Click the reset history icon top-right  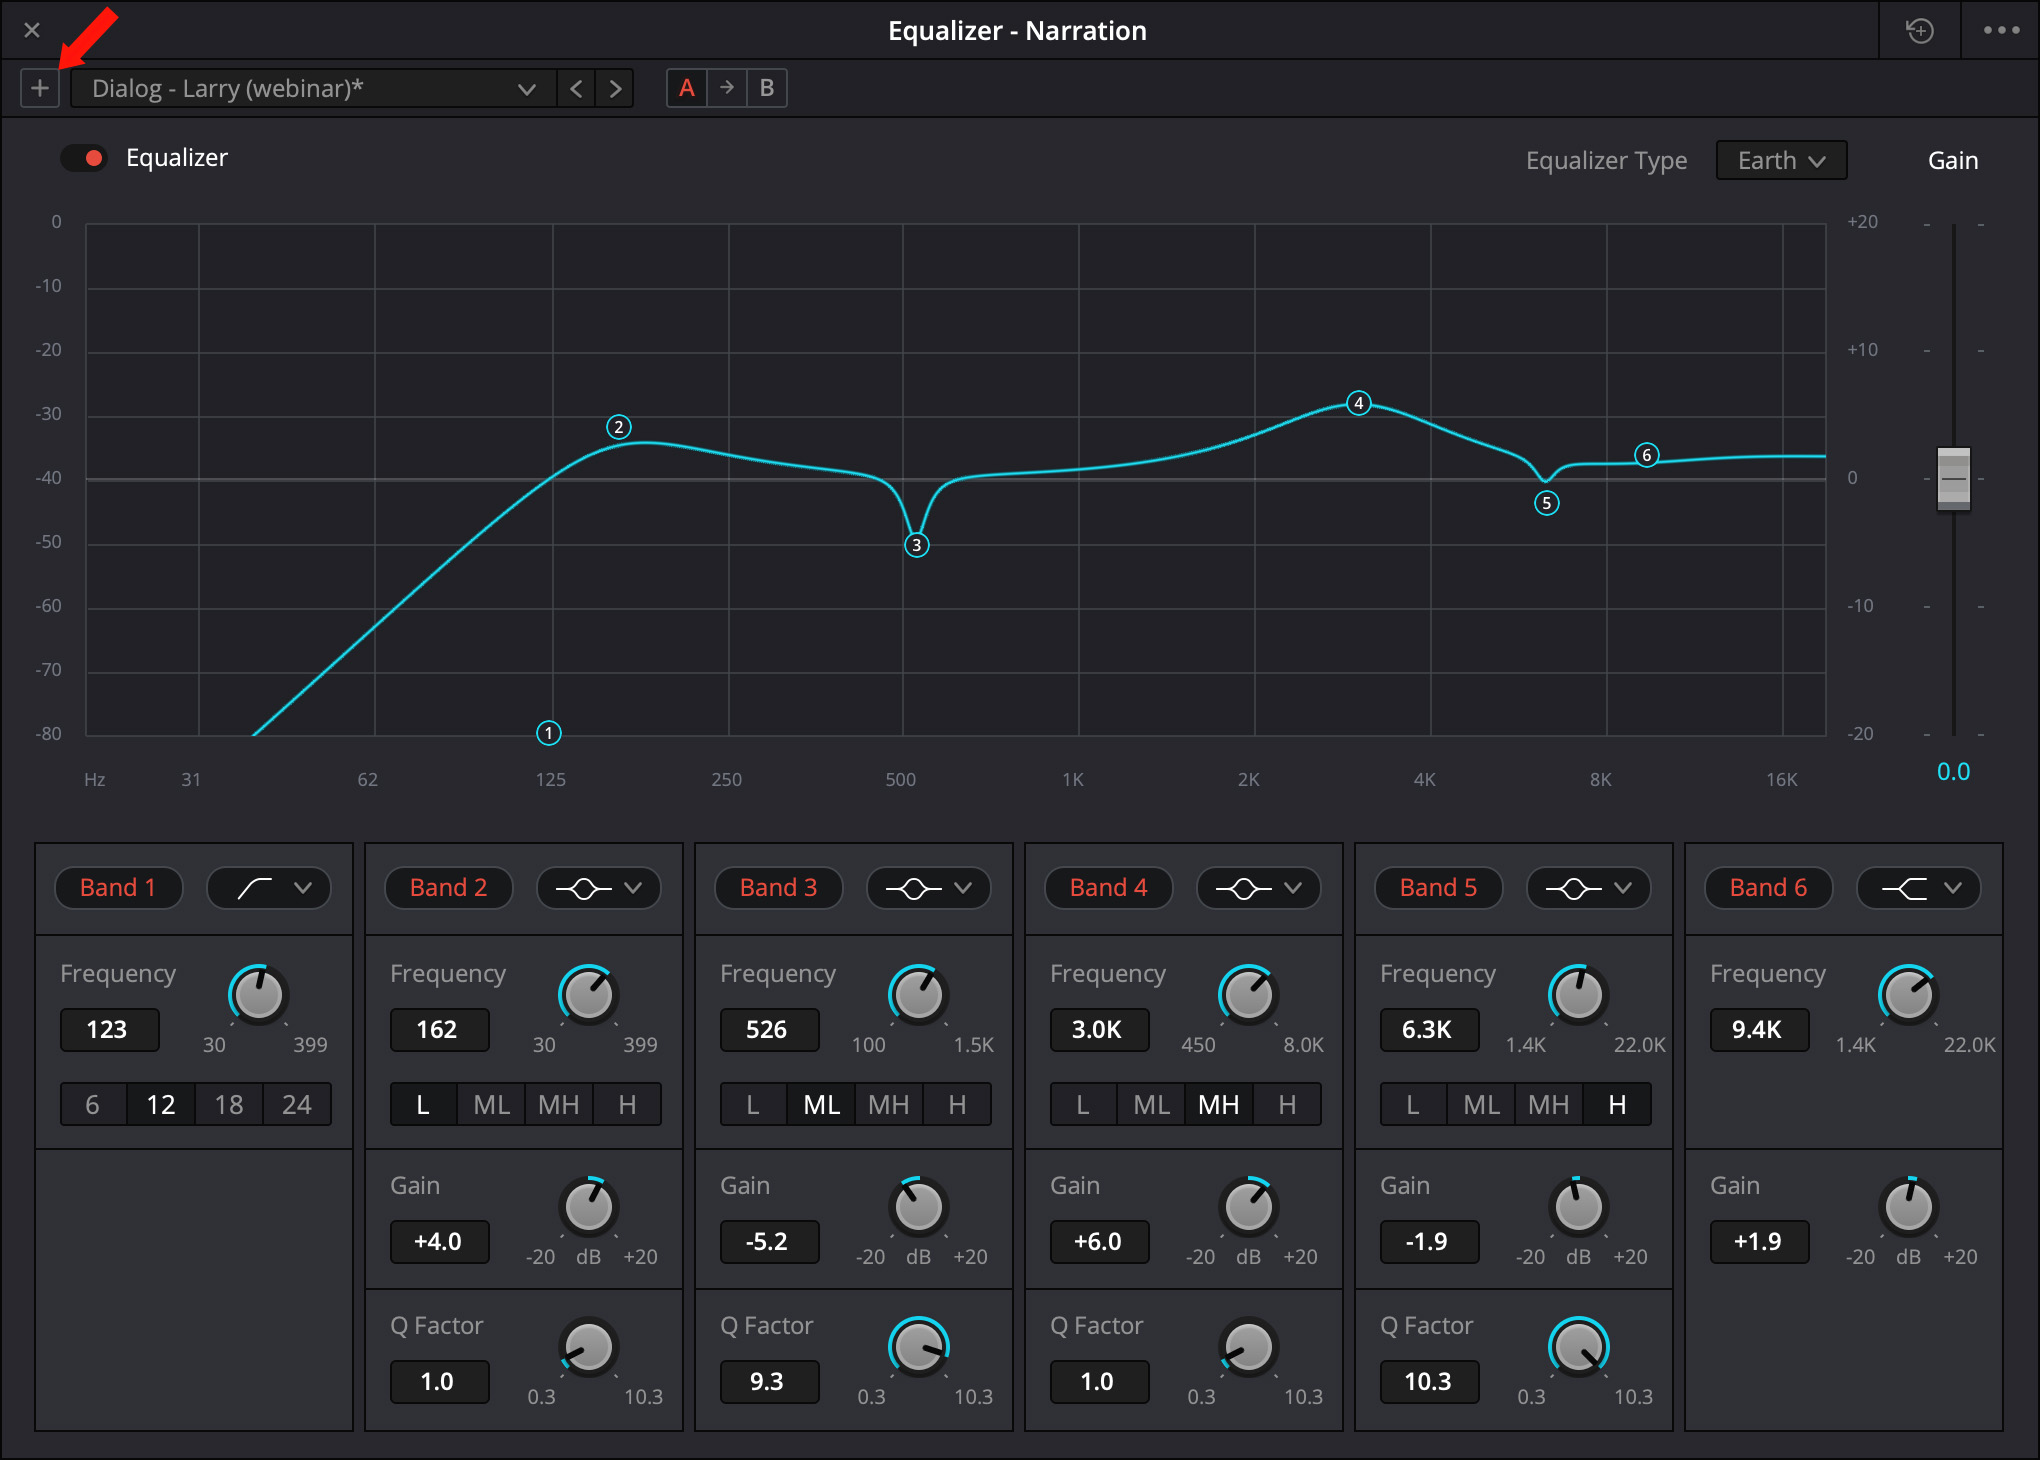tap(1919, 30)
